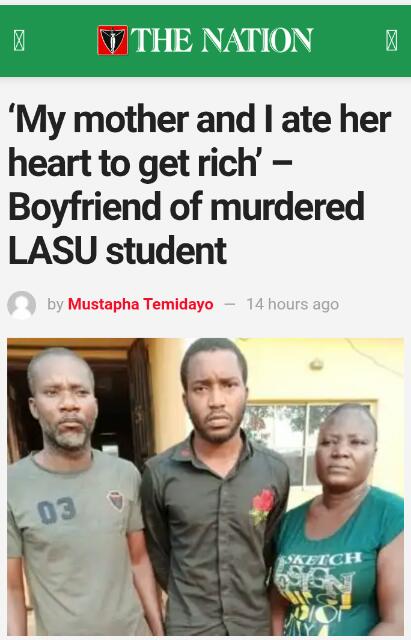411x640 pixels.
Task: Open the menu icon left of The Nation logo
Action: coord(19,40)
